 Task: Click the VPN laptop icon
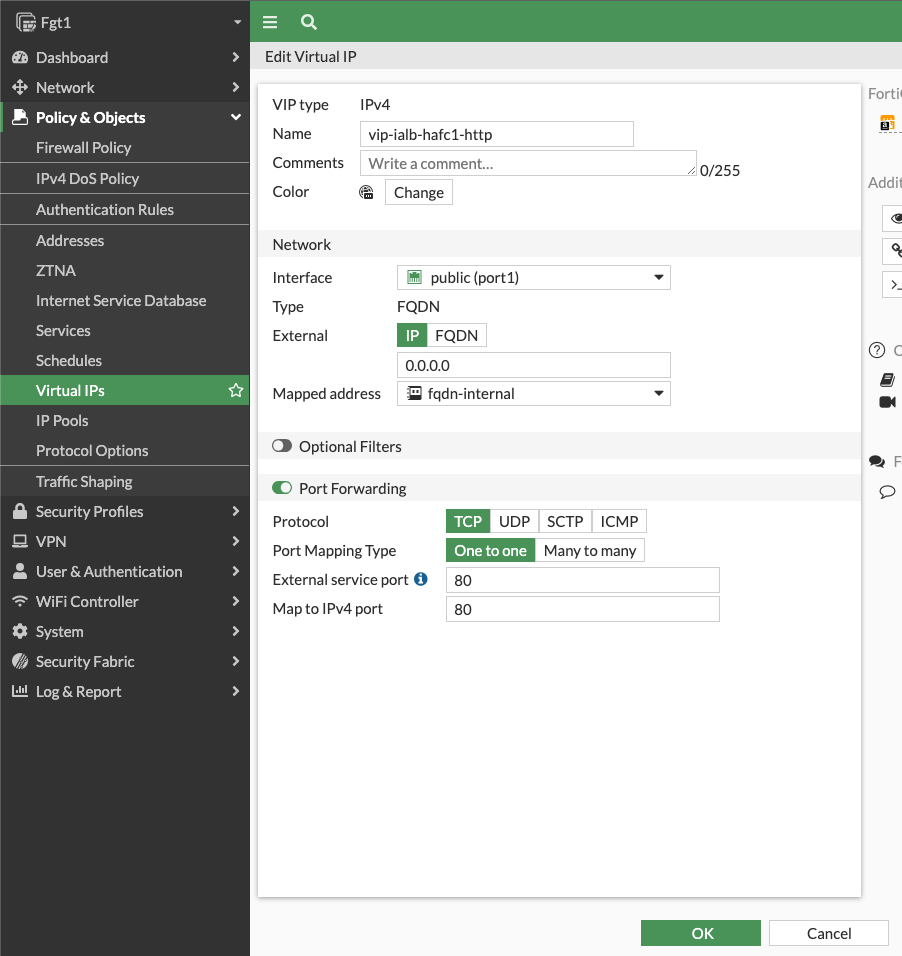[x=20, y=541]
